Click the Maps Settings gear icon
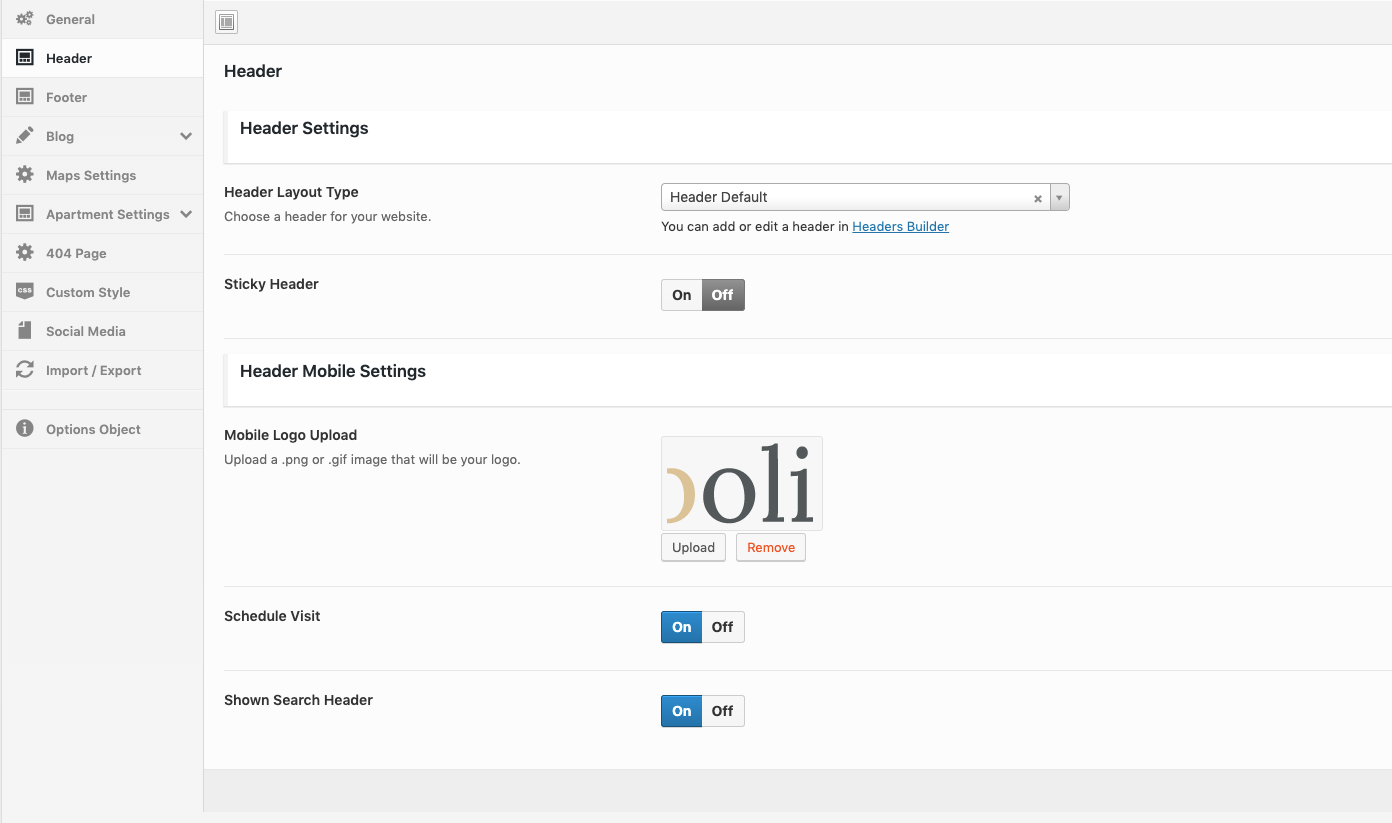The height and width of the screenshot is (823, 1392). coord(25,175)
